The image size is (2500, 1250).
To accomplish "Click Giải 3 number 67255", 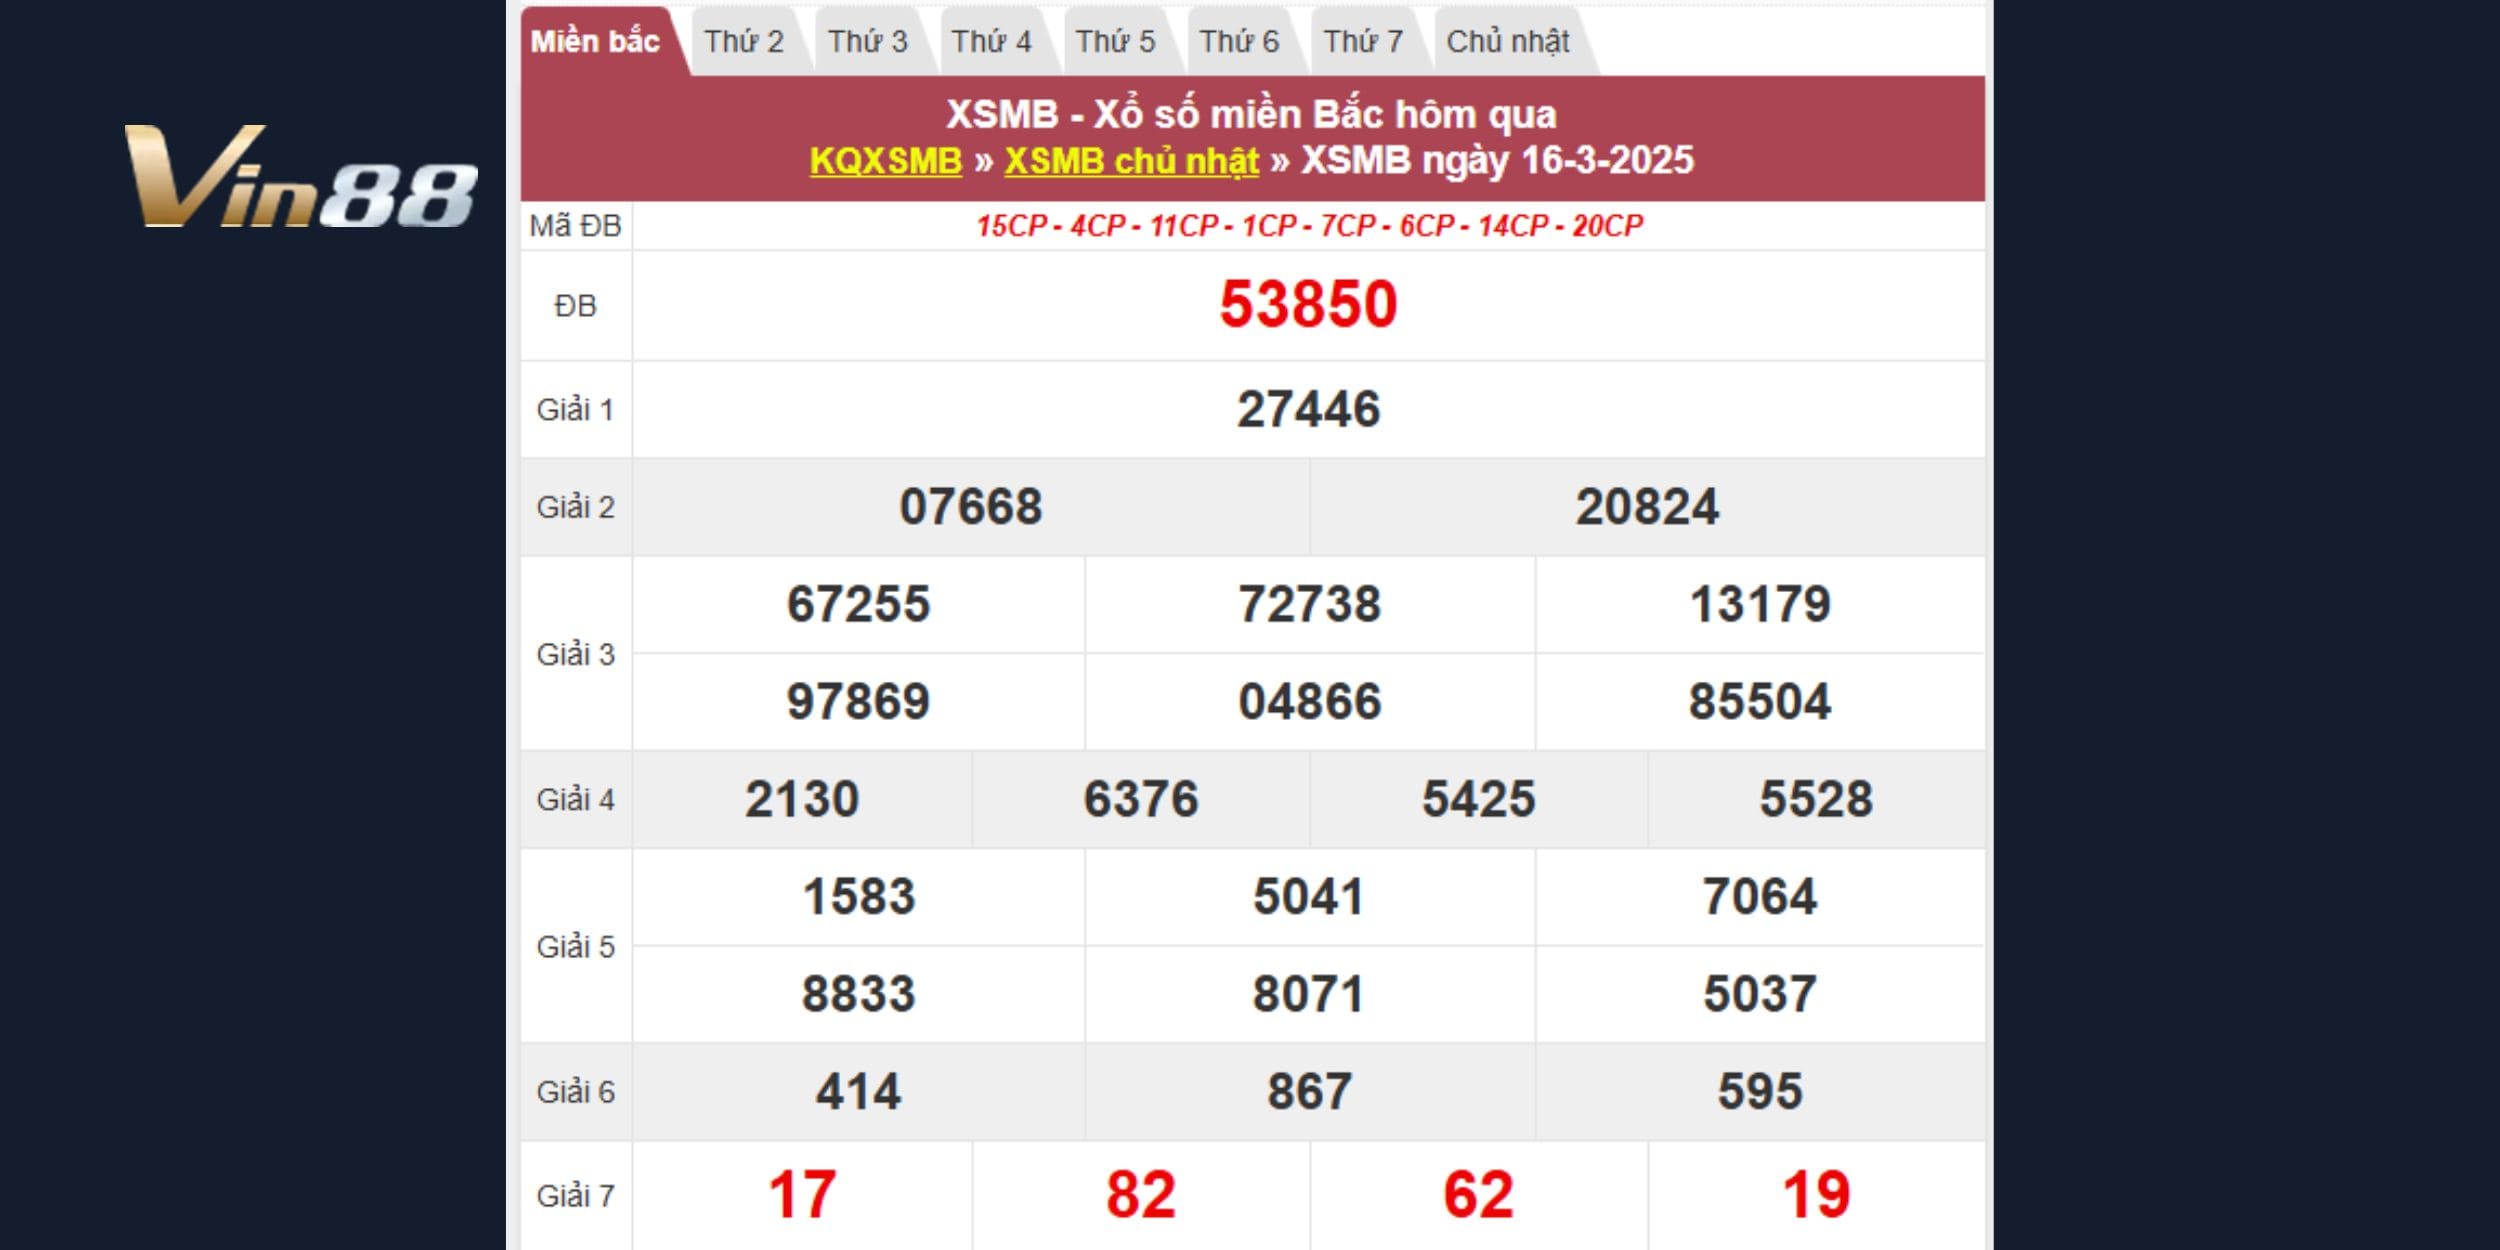I will pyautogui.click(x=859, y=604).
